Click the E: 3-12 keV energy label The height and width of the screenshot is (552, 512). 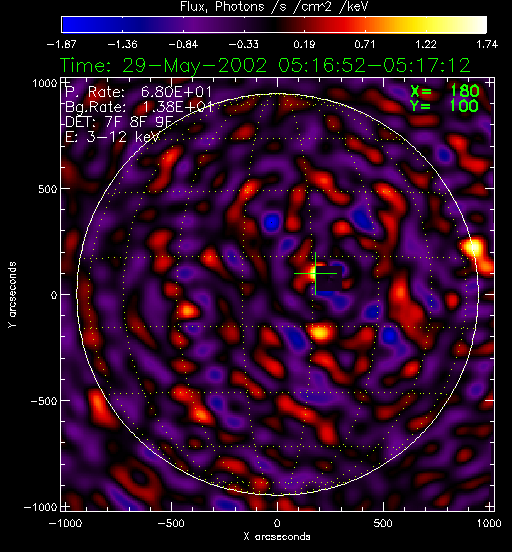[x=112, y=137]
